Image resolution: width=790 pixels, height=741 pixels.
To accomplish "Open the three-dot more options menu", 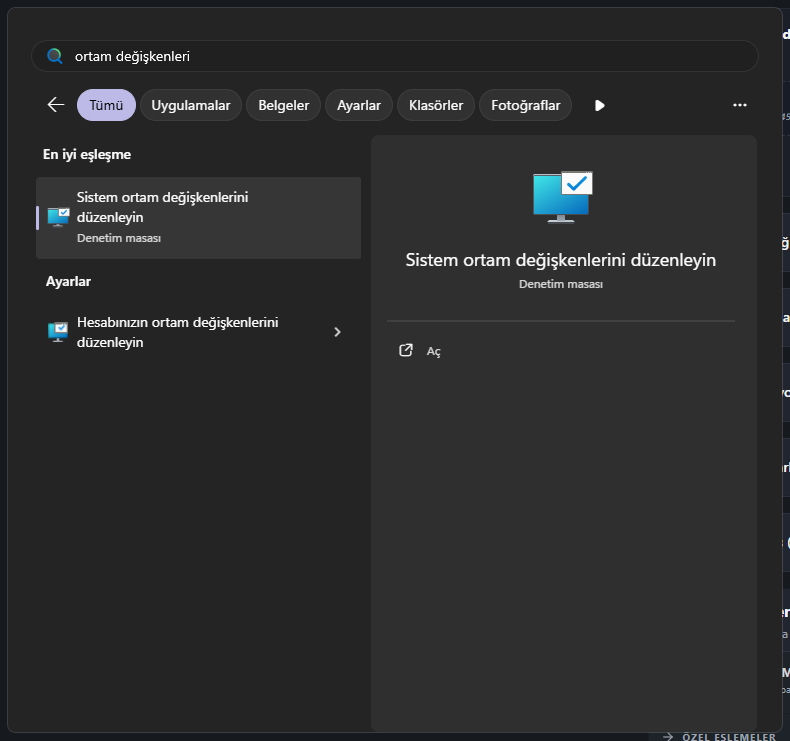I will (740, 105).
